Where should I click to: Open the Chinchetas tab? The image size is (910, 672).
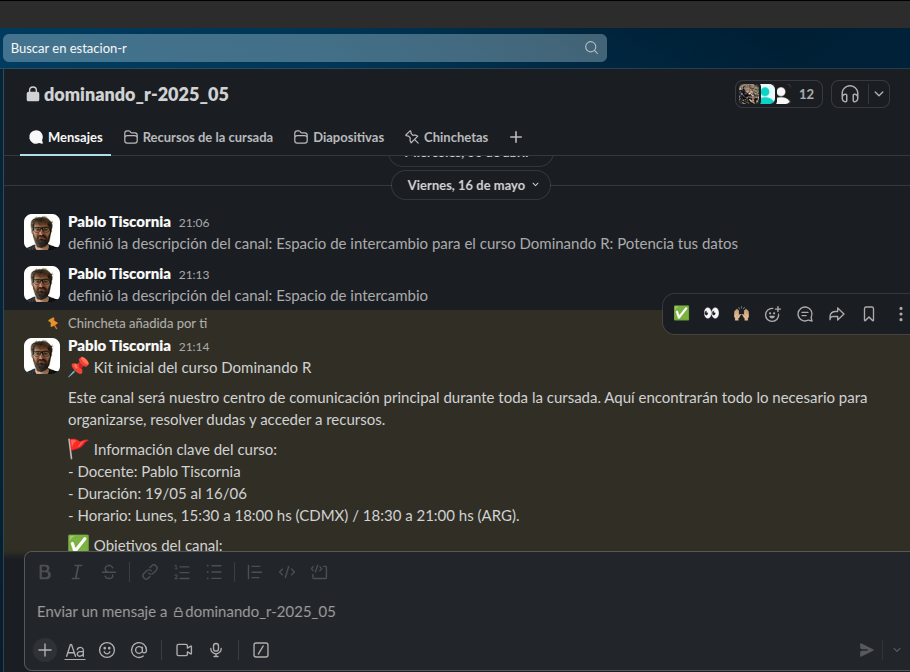tap(446, 137)
